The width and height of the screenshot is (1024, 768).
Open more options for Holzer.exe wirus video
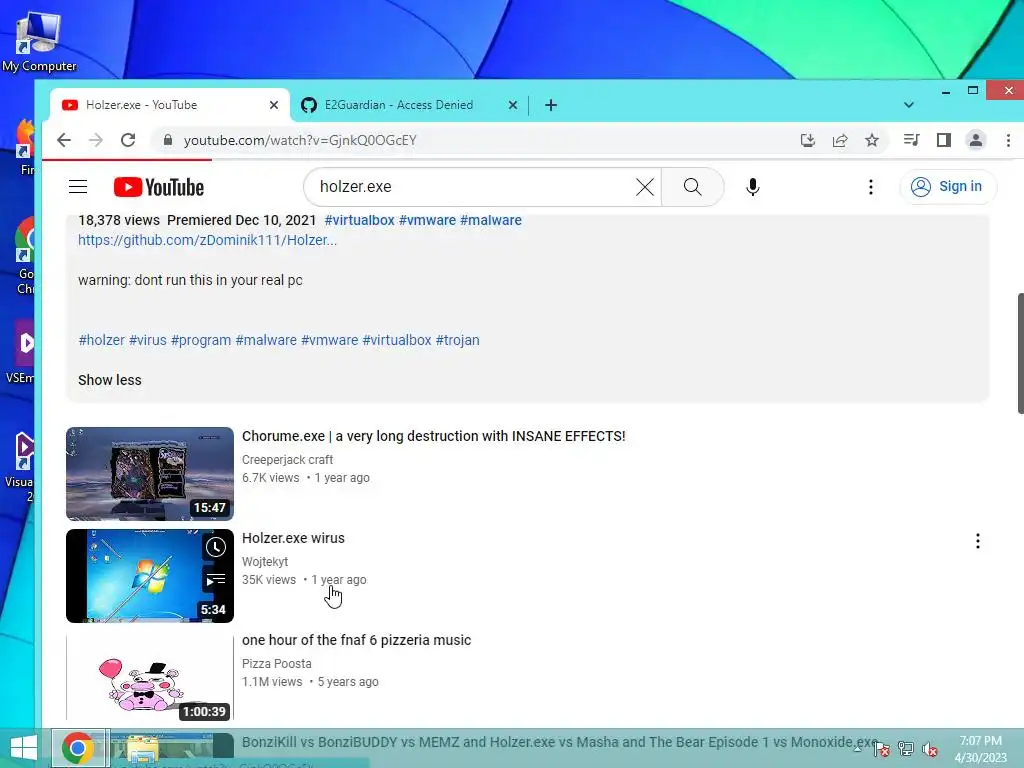tap(978, 541)
